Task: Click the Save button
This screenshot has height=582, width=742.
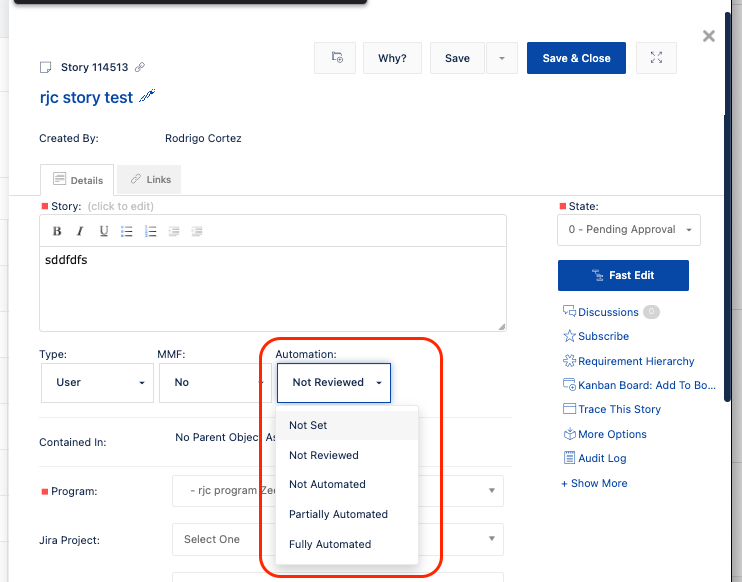Action: click(x=457, y=58)
